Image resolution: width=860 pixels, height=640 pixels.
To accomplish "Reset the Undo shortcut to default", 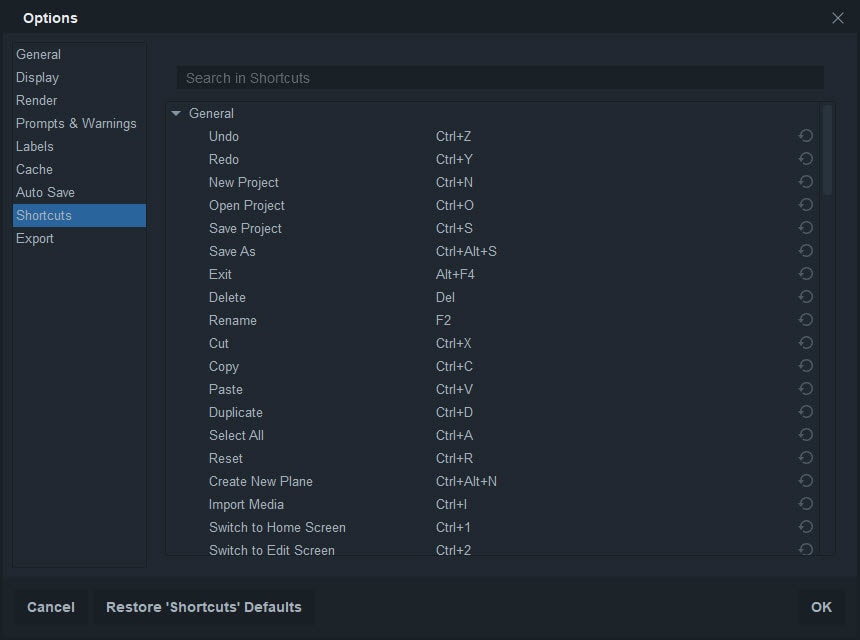I will 806,136.
